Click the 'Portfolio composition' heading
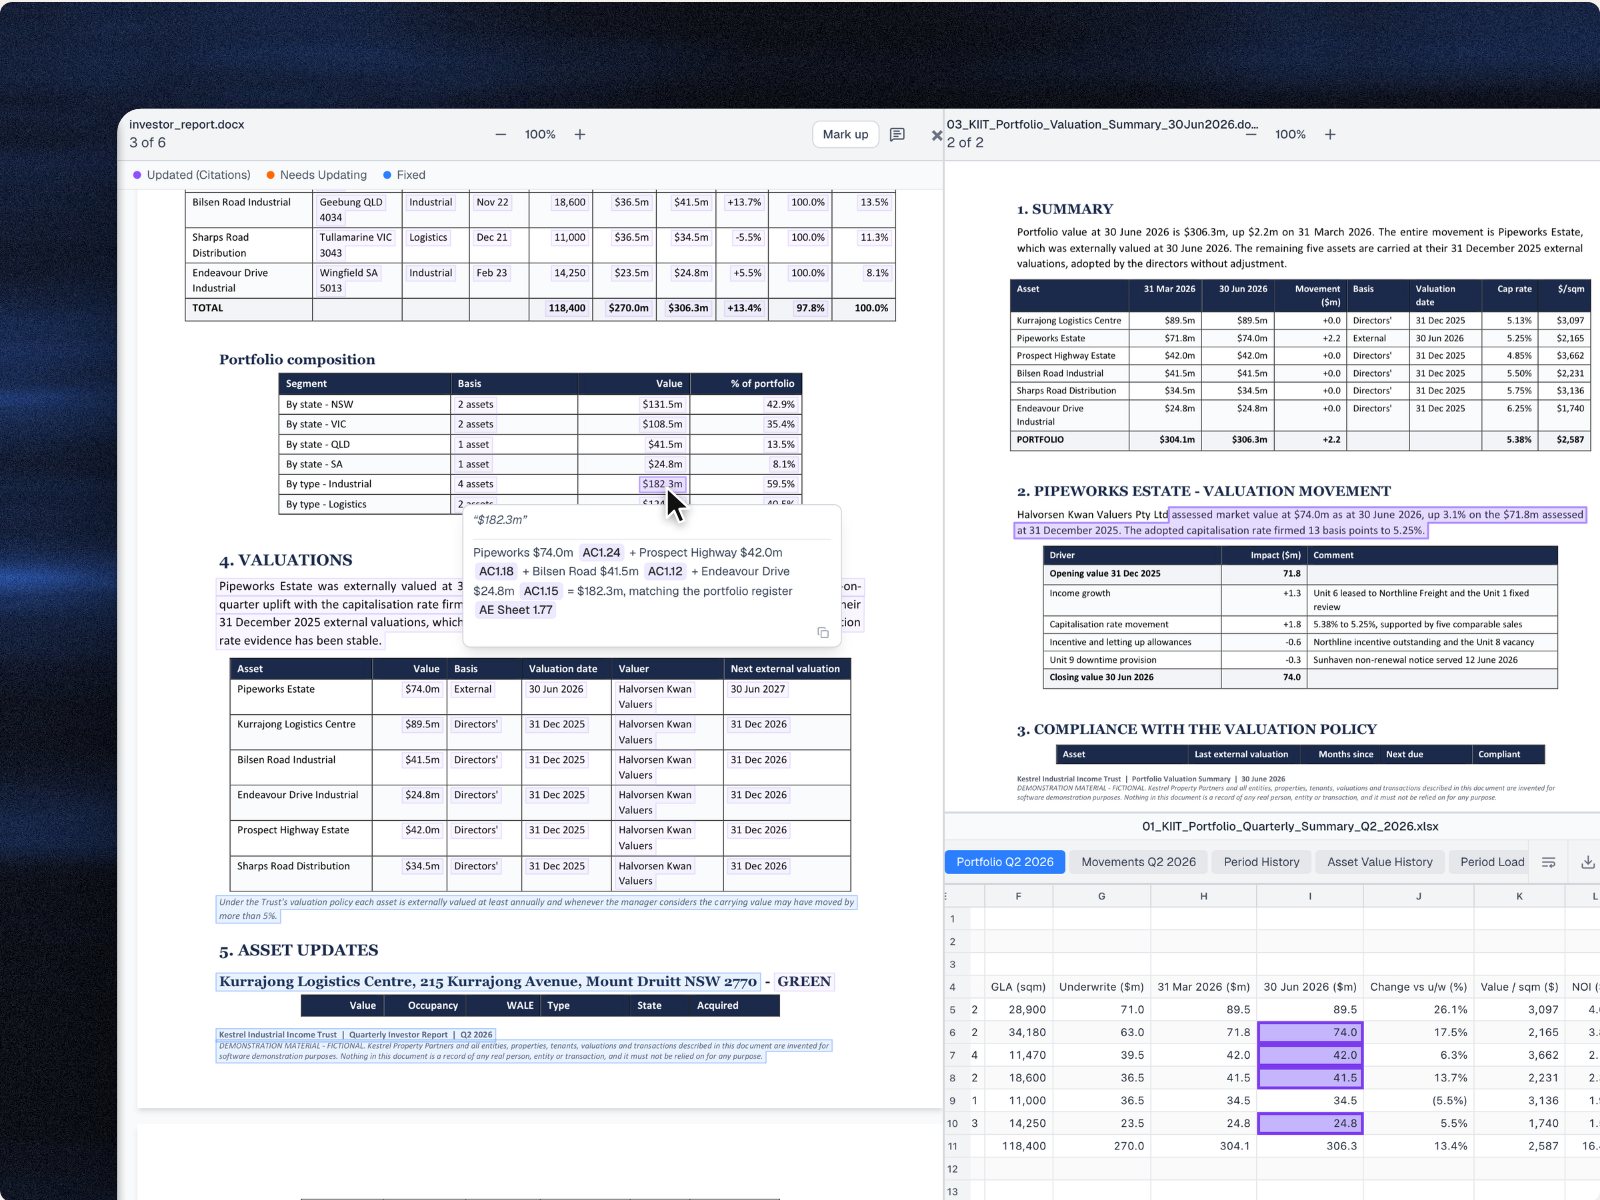1600x1200 pixels. coord(297,360)
